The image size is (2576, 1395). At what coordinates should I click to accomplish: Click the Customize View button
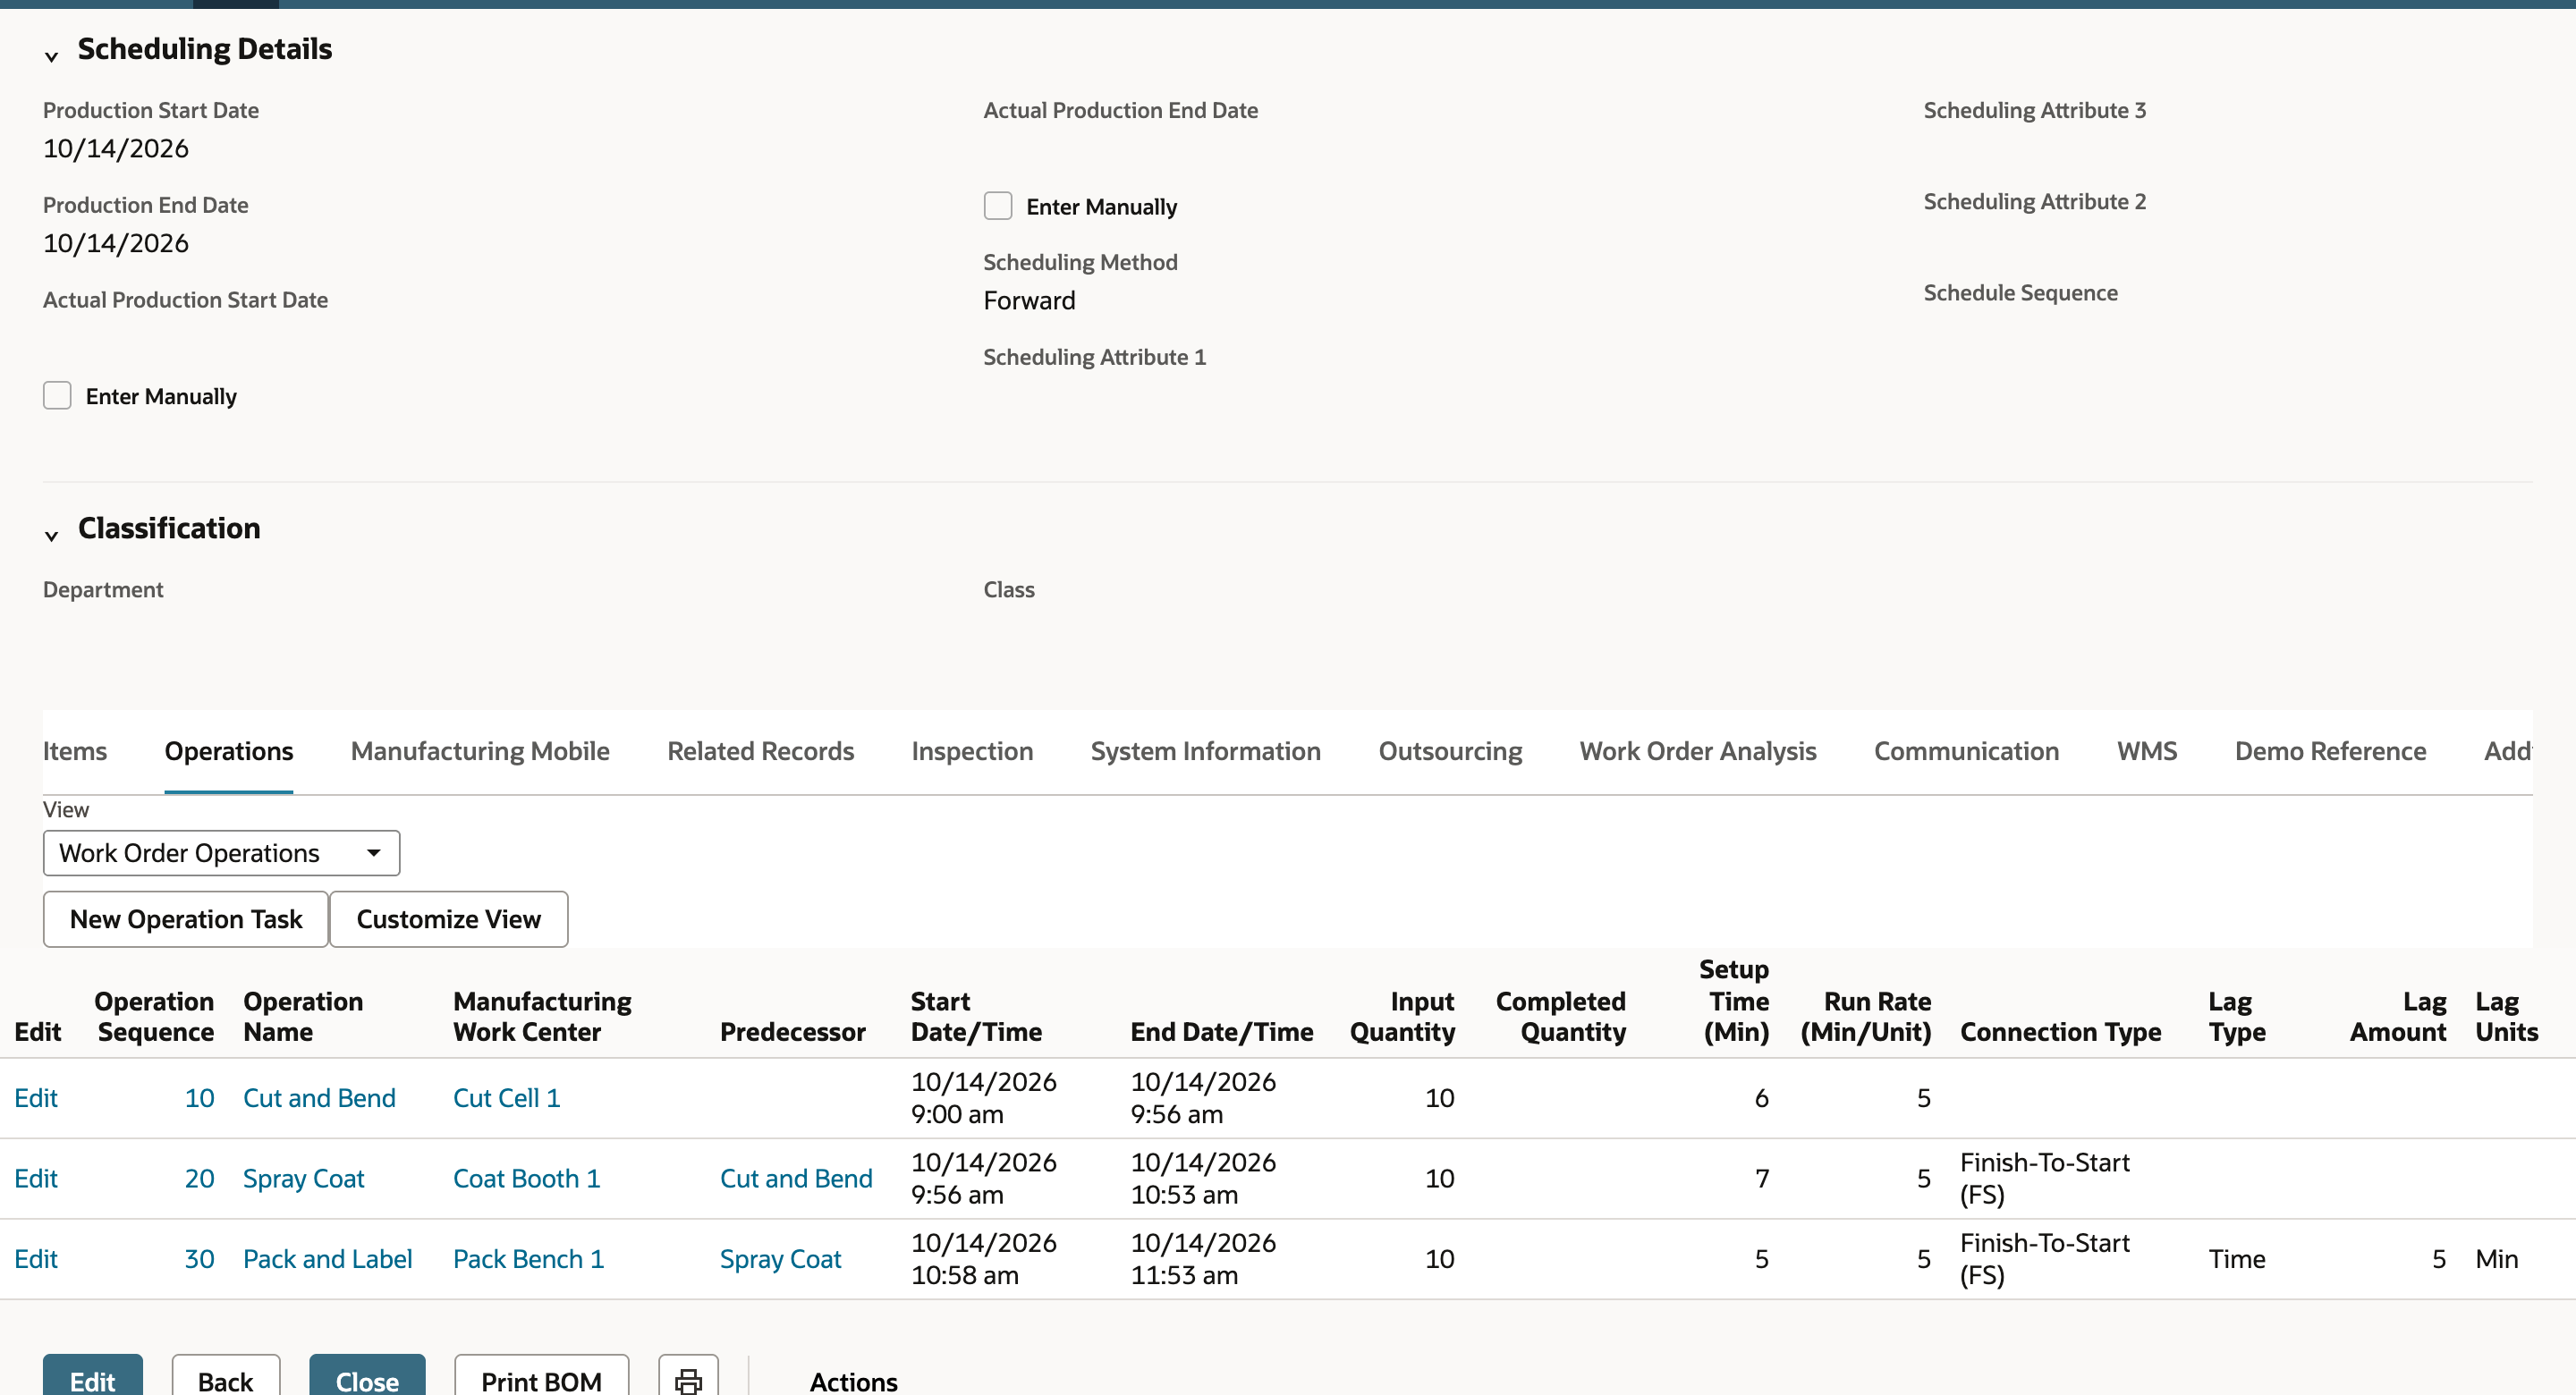pyautogui.click(x=449, y=919)
